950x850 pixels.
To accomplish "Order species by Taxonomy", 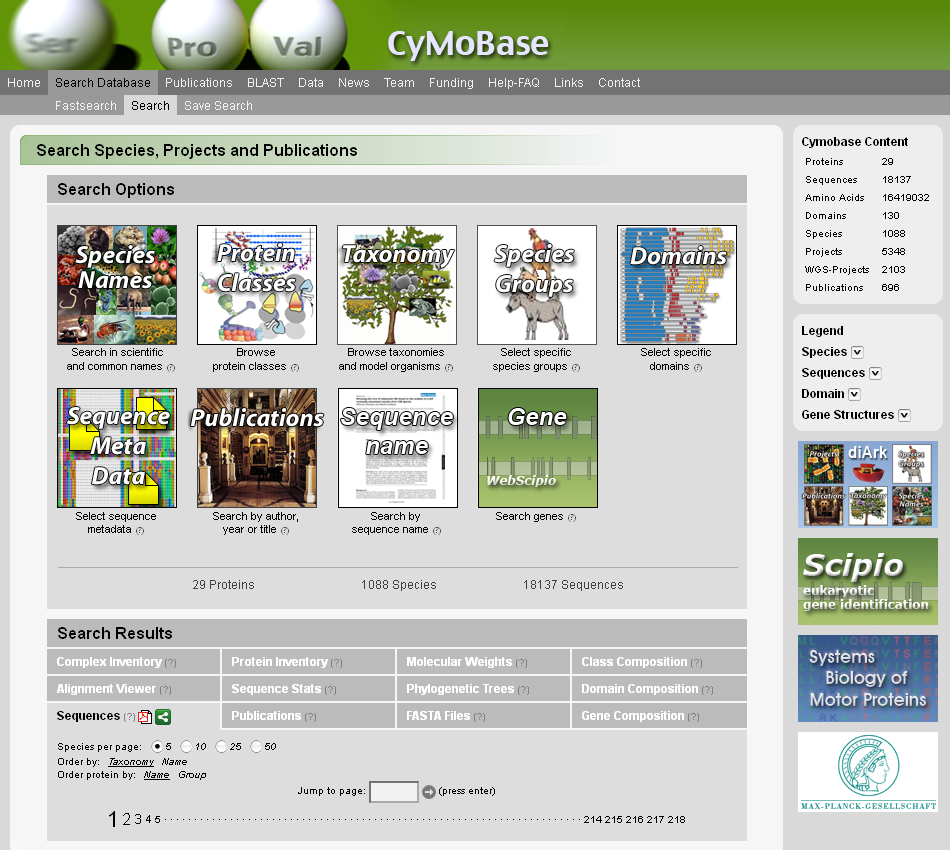I will (x=131, y=762).
